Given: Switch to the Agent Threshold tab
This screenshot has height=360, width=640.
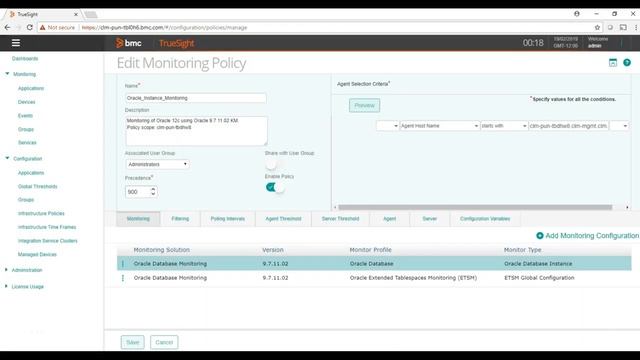Looking at the screenshot, I should [x=283, y=219].
